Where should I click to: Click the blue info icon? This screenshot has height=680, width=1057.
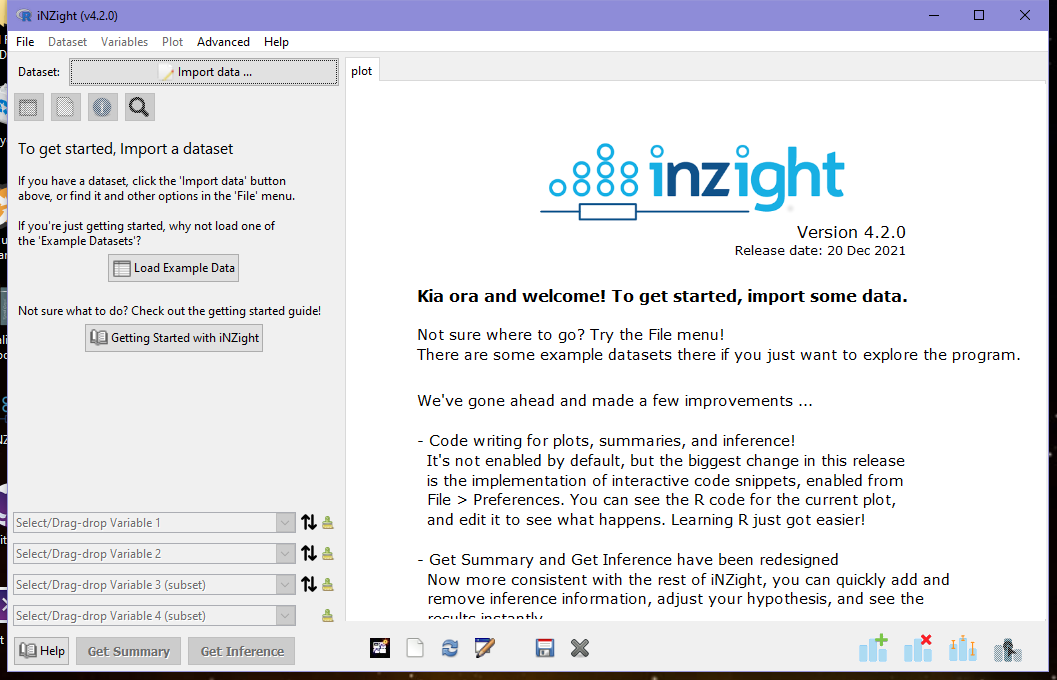[x=102, y=107]
